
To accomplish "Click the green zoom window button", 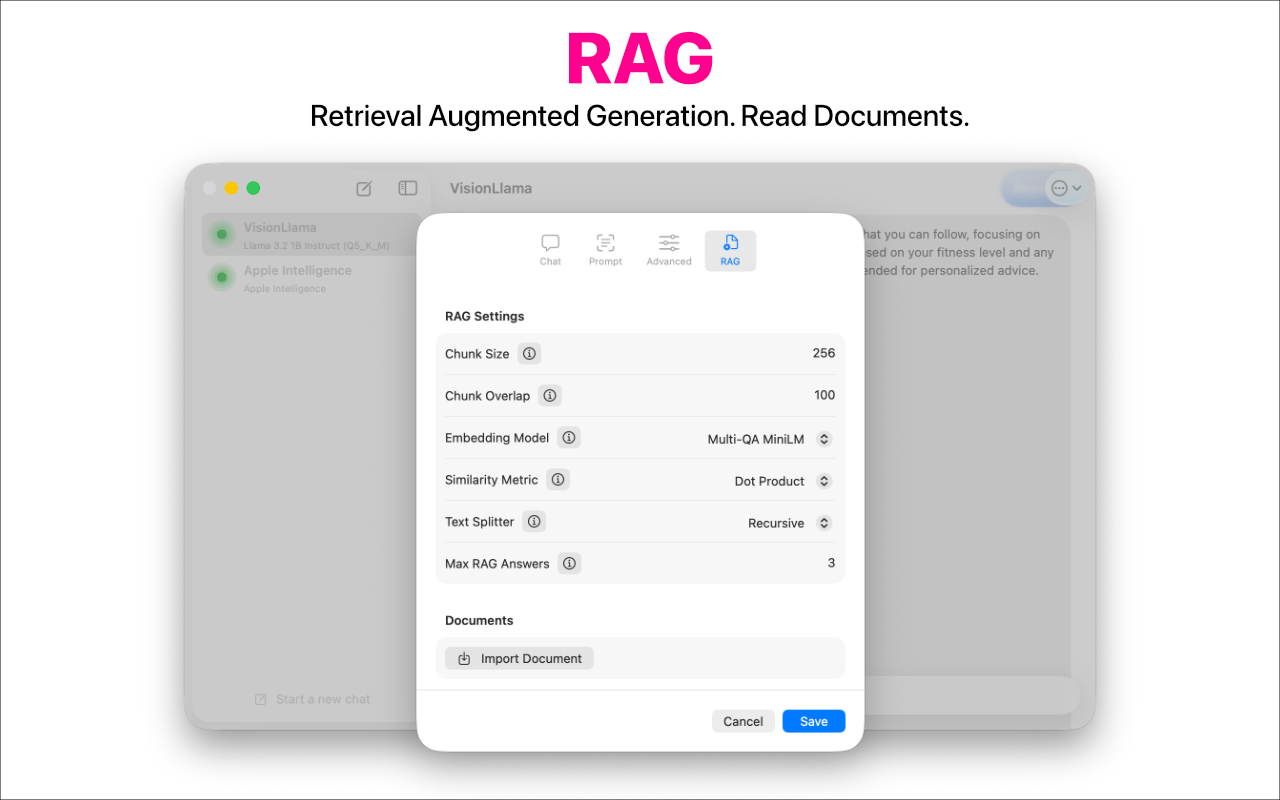I will point(253,188).
